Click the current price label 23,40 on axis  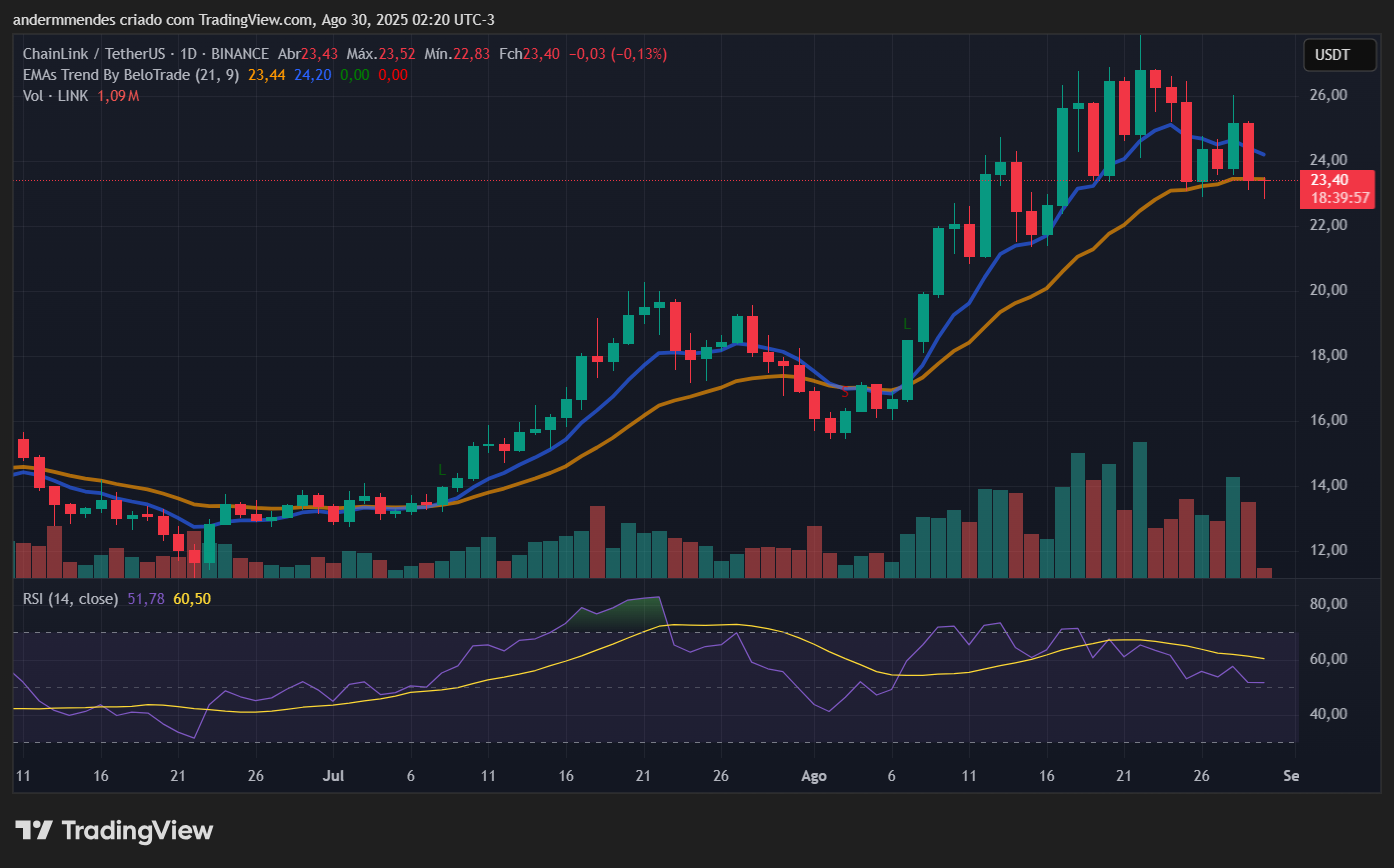click(1330, 180)
